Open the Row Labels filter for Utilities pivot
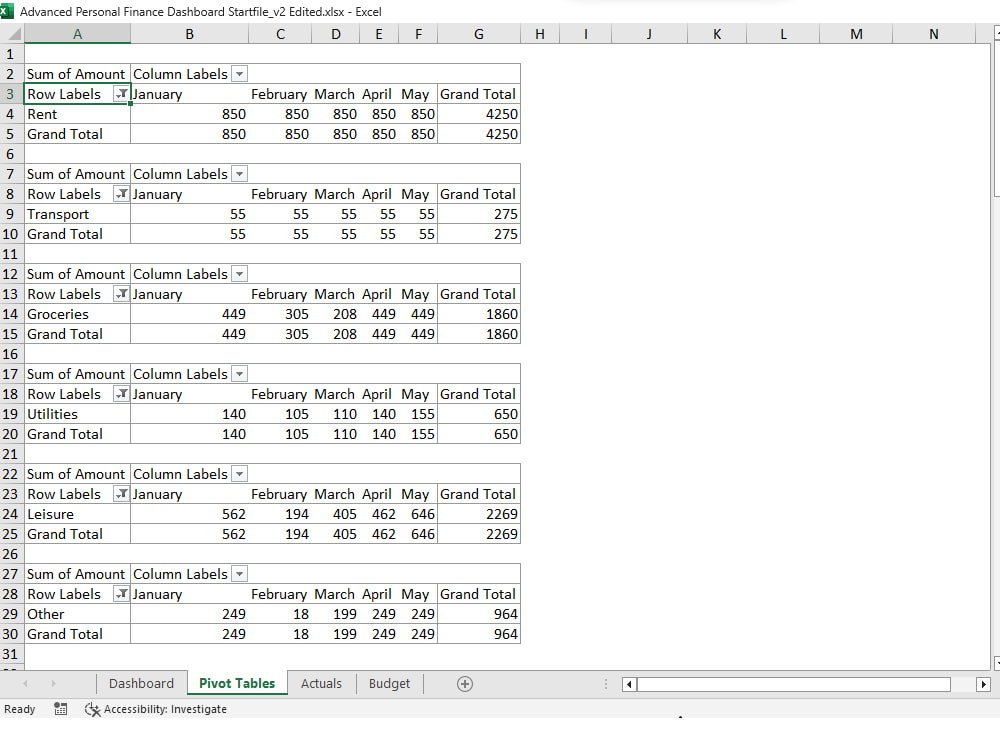This screenshot has width=1000, height=750. point(121,393)
